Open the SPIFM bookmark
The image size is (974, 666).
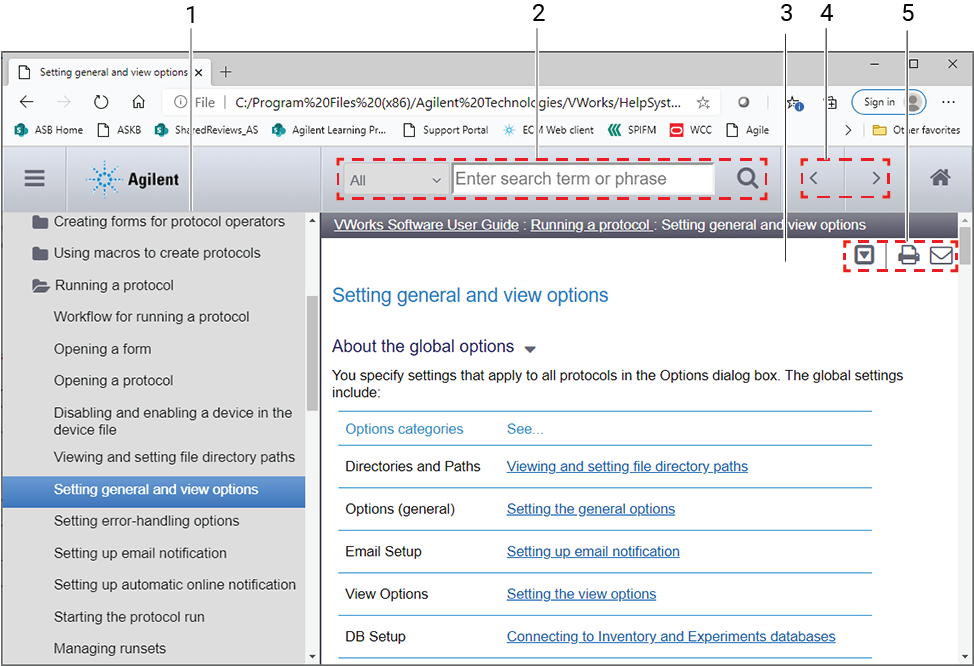click(632, 130)
